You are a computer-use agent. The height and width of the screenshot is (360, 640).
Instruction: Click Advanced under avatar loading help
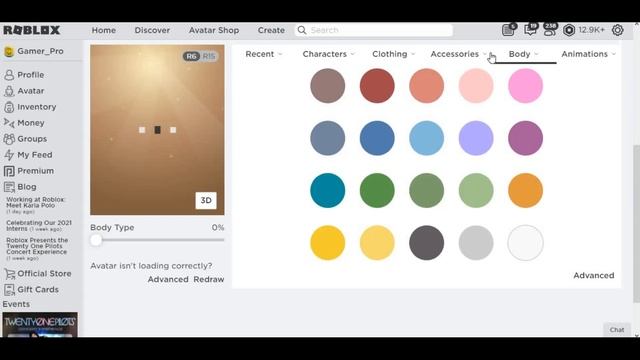pyautogui.click(x=168, y=280)
